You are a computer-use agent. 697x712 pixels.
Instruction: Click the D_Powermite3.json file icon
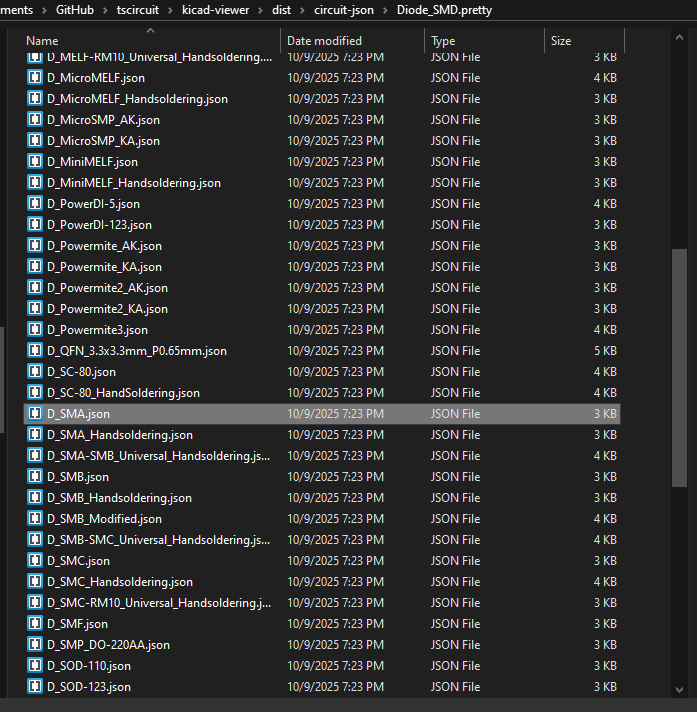coord(35,330)
